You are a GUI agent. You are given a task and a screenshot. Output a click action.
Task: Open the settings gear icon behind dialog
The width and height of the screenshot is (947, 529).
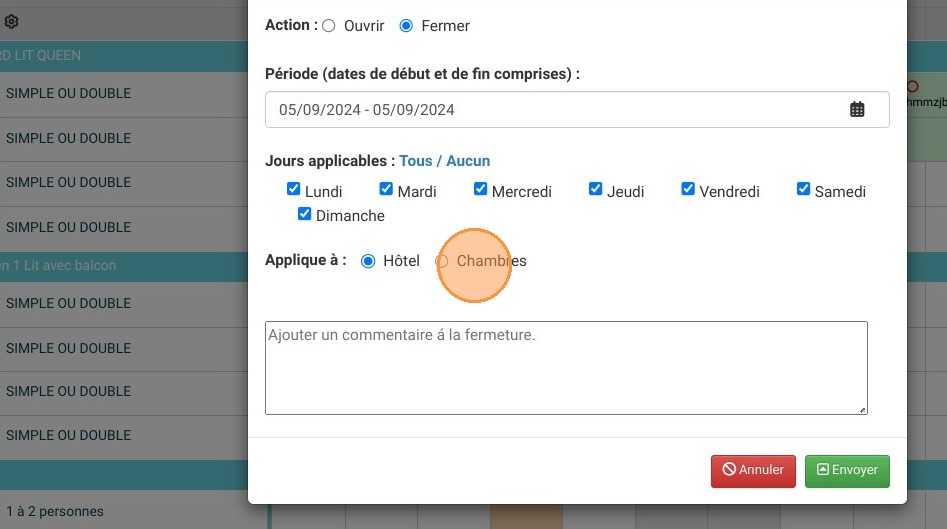click(11, 22)
